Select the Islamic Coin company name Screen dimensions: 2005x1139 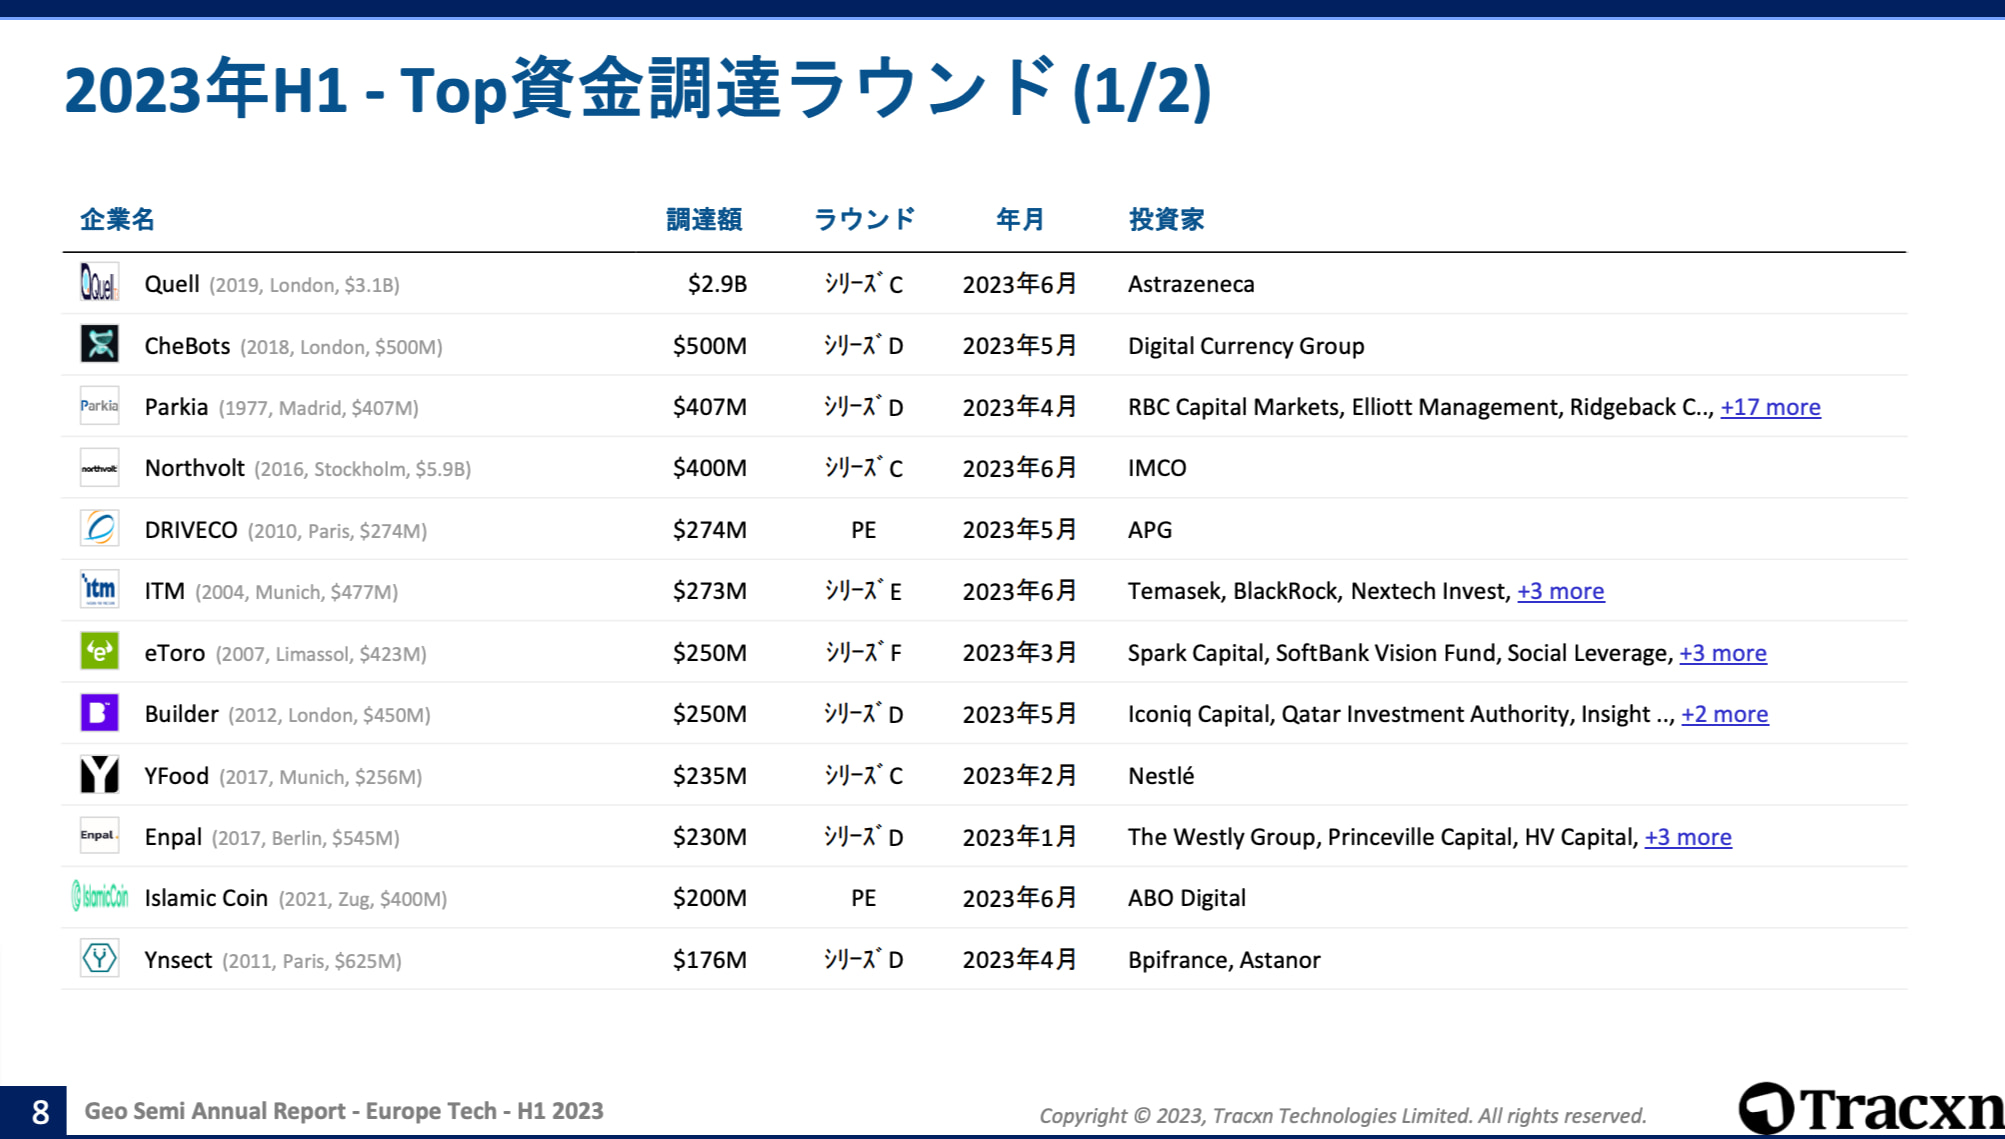point(206,898)
